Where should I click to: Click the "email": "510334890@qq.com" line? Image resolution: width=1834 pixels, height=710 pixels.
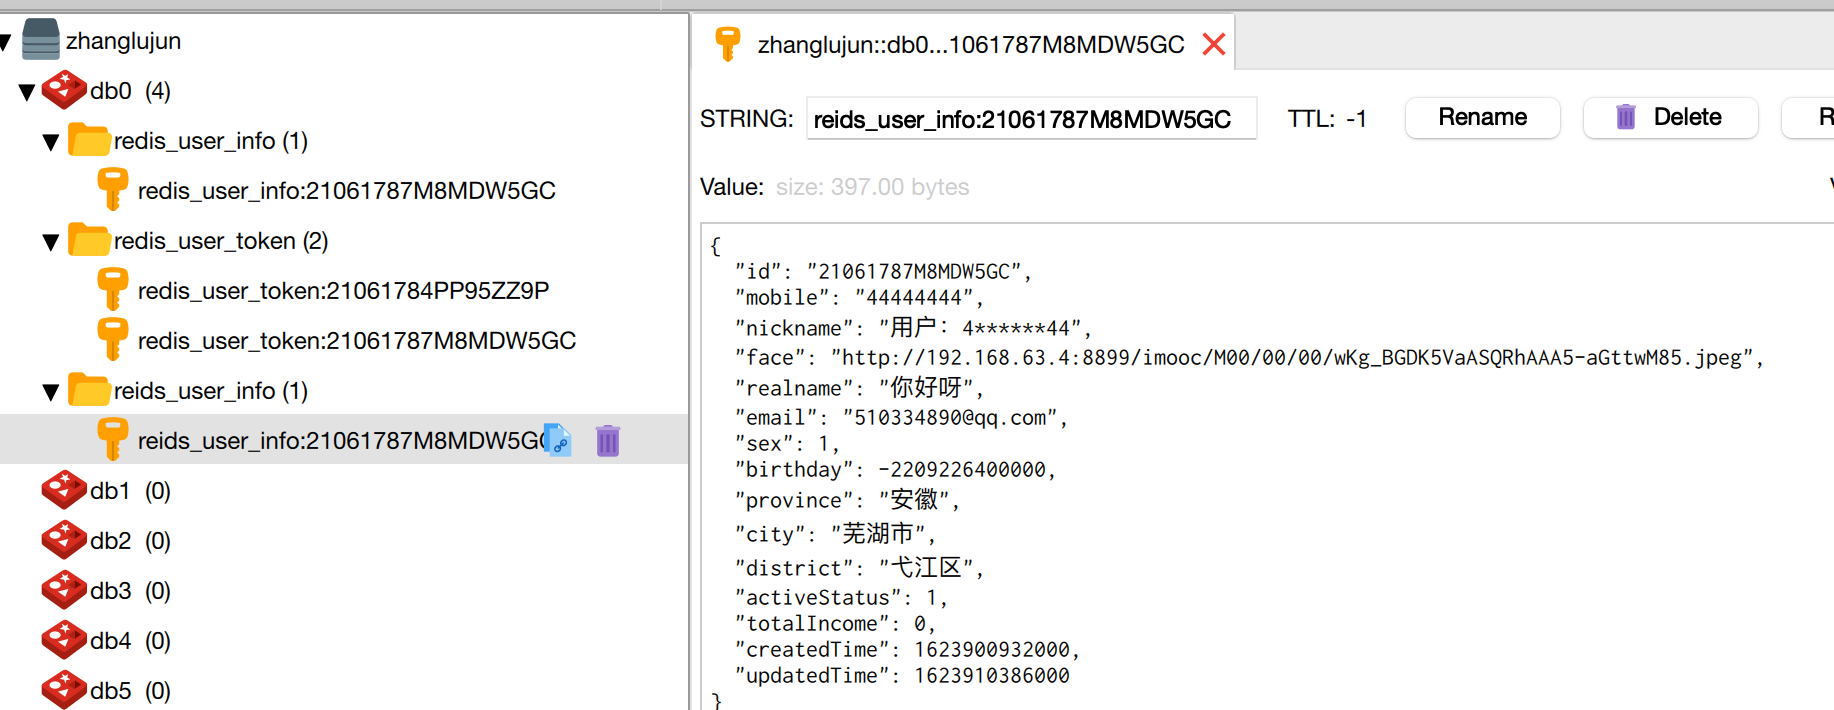pos(901,418)
